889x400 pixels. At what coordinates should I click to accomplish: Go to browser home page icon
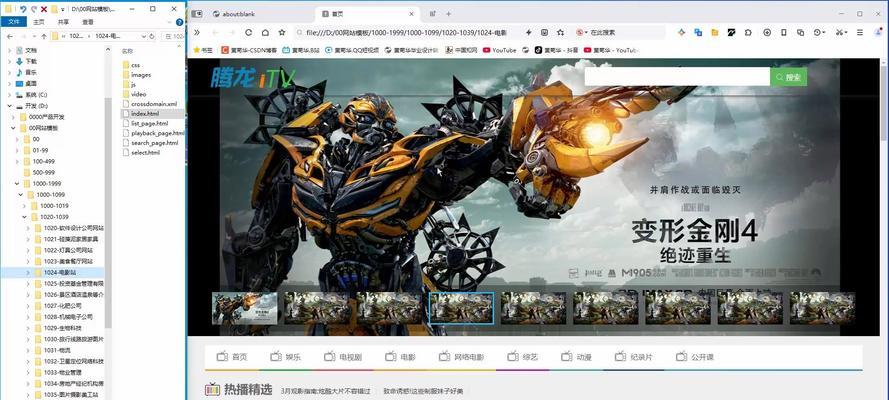point(265,33)
